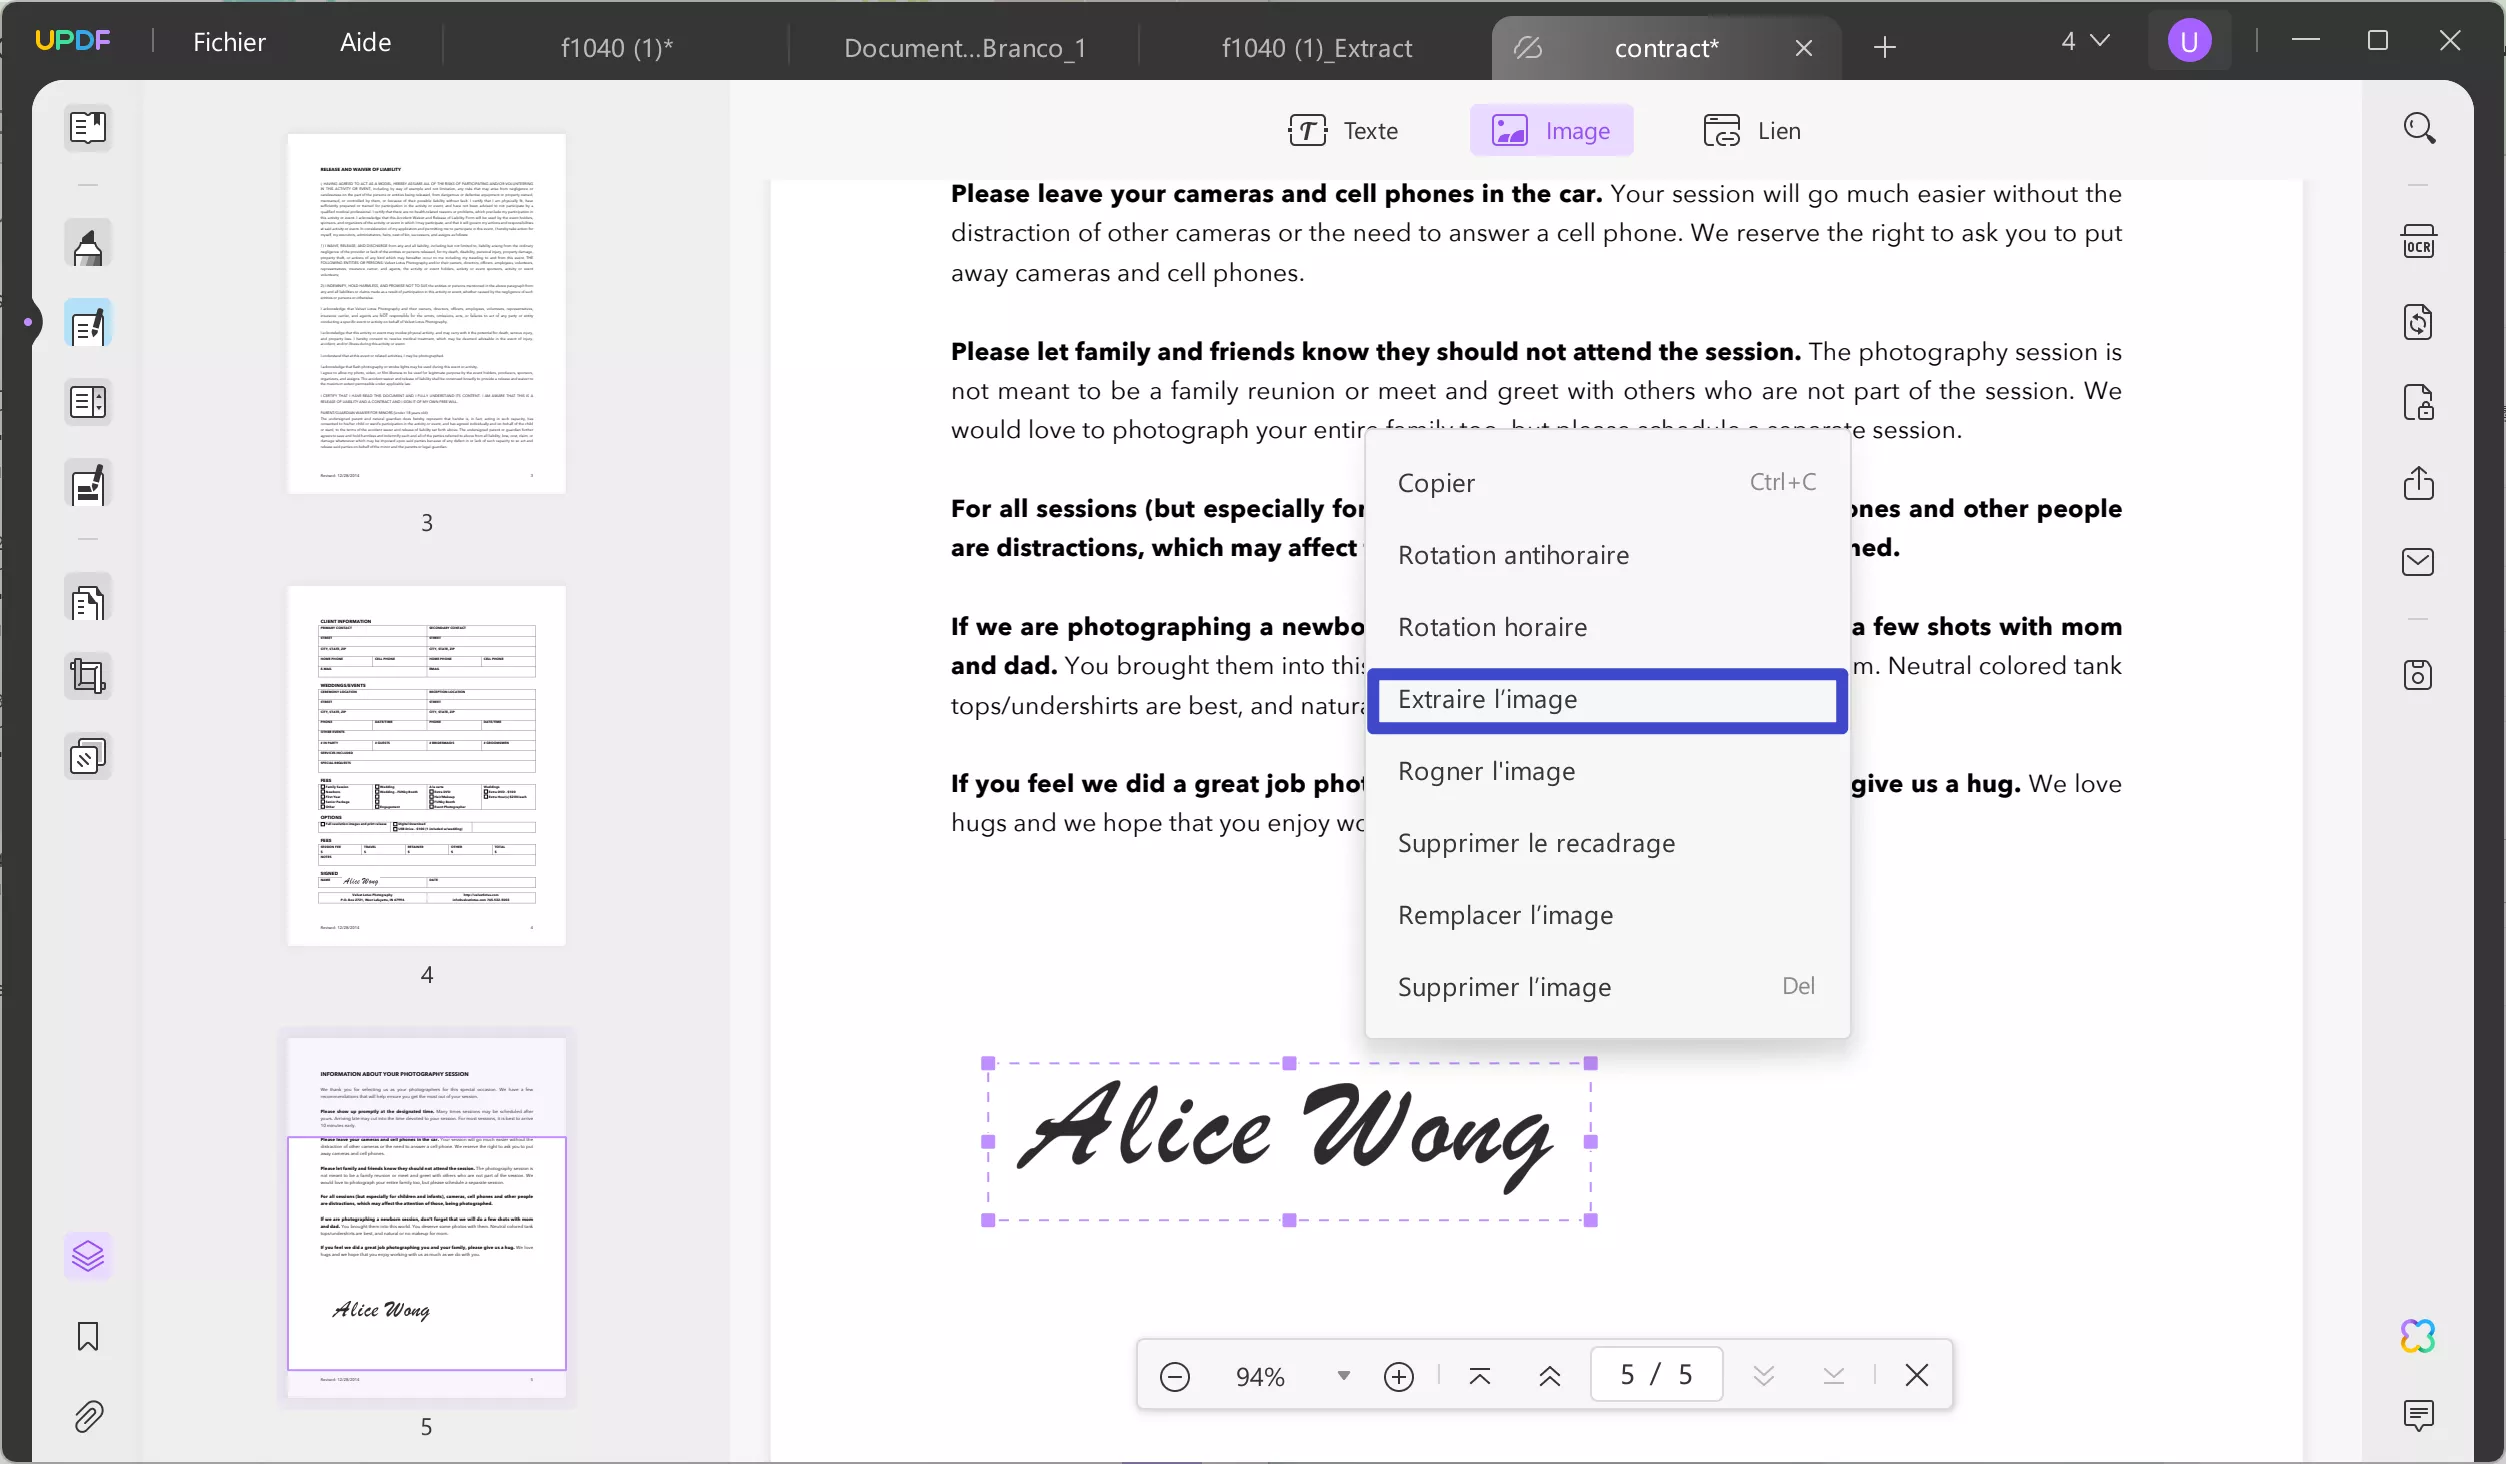Select page 4 thumbnail

[427, 766]
